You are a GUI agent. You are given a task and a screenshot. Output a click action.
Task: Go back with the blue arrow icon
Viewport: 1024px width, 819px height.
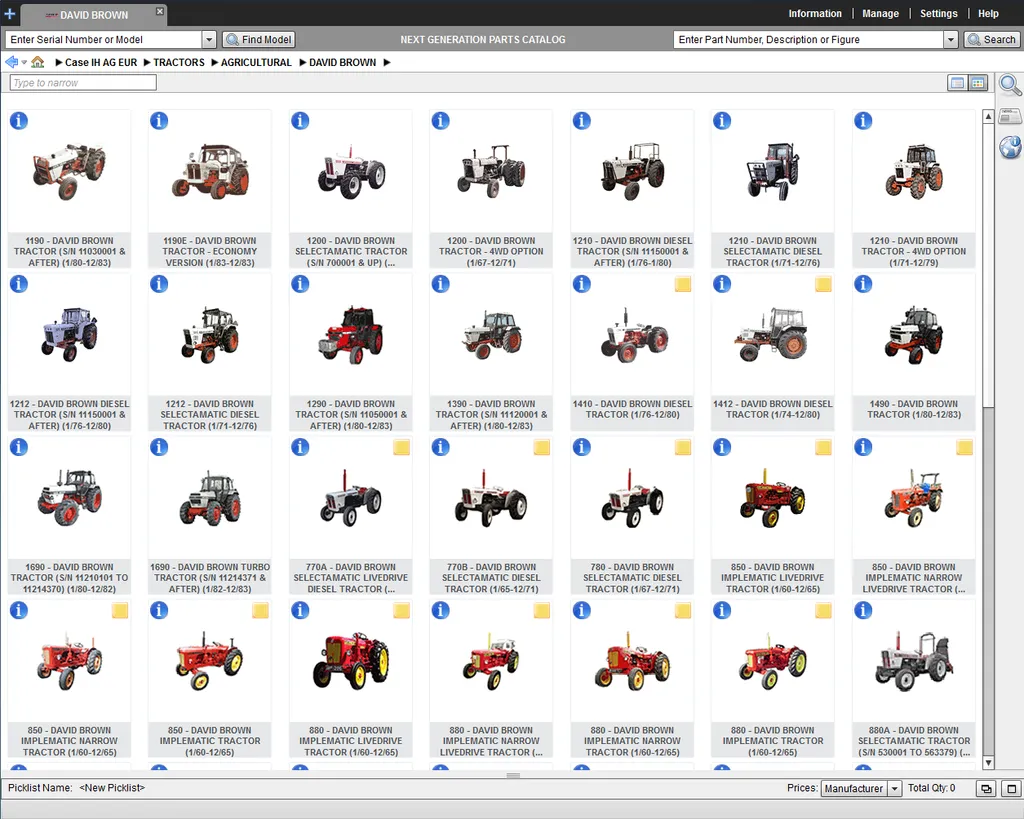pyautogui.click(x=11, y=62)
